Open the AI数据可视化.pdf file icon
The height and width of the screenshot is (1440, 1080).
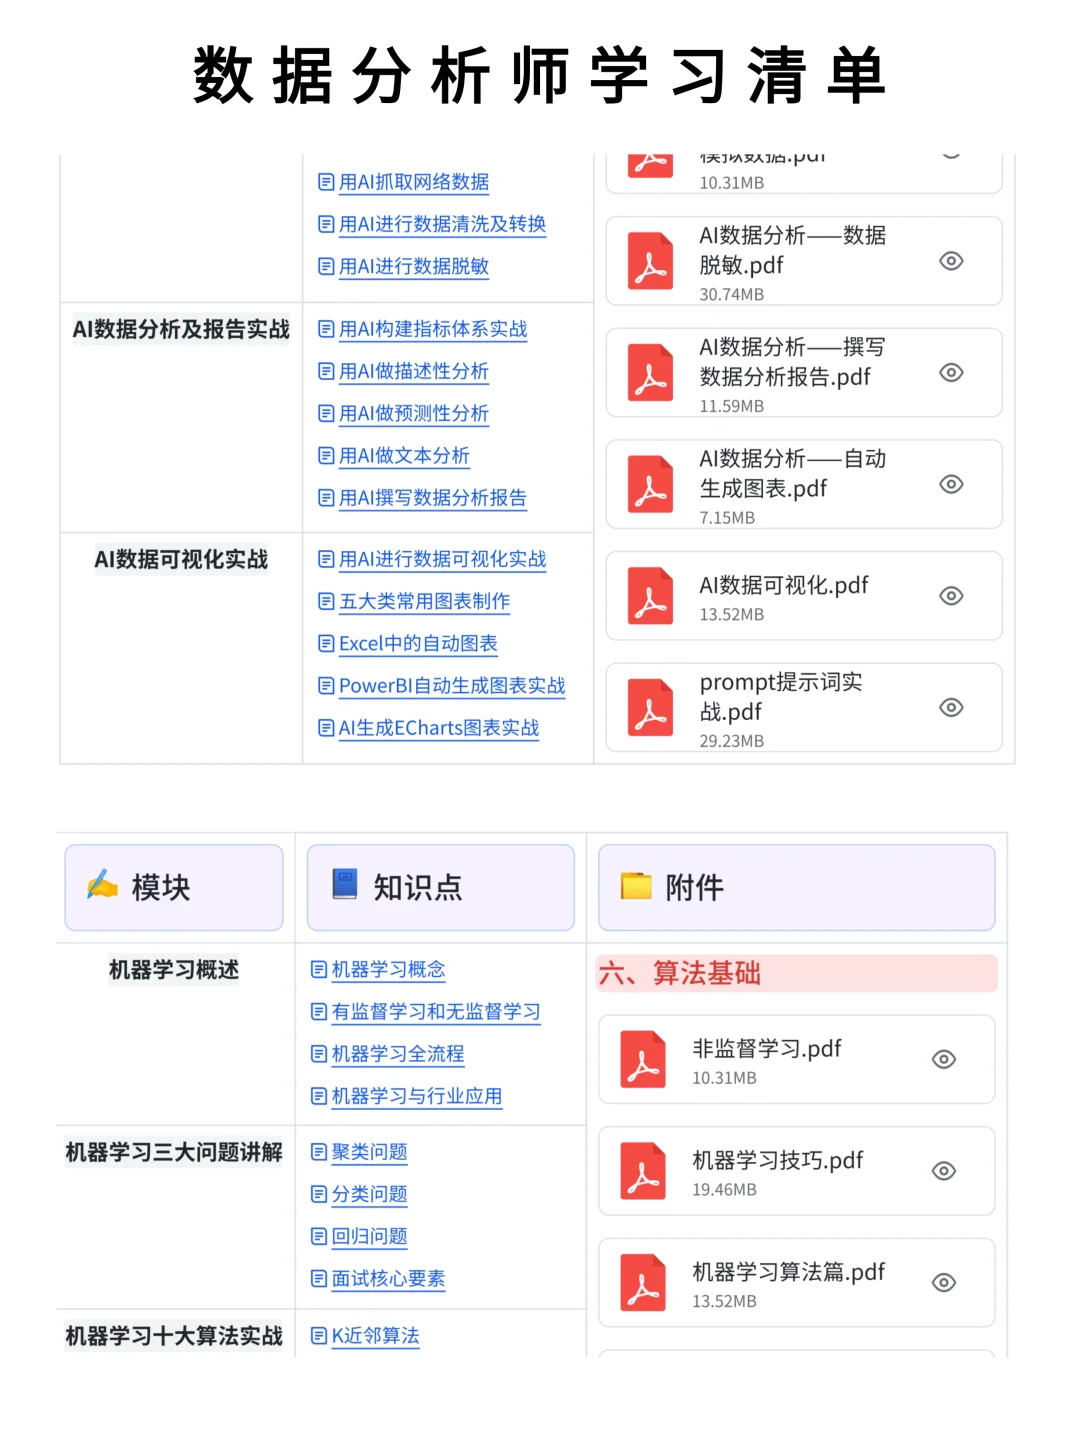648,596
